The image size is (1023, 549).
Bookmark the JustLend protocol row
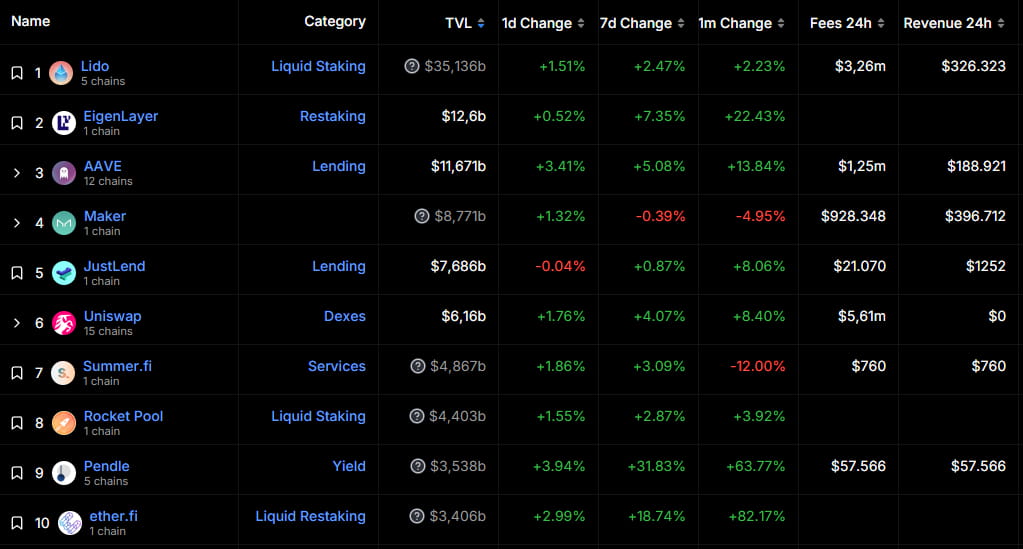(17, 273)
